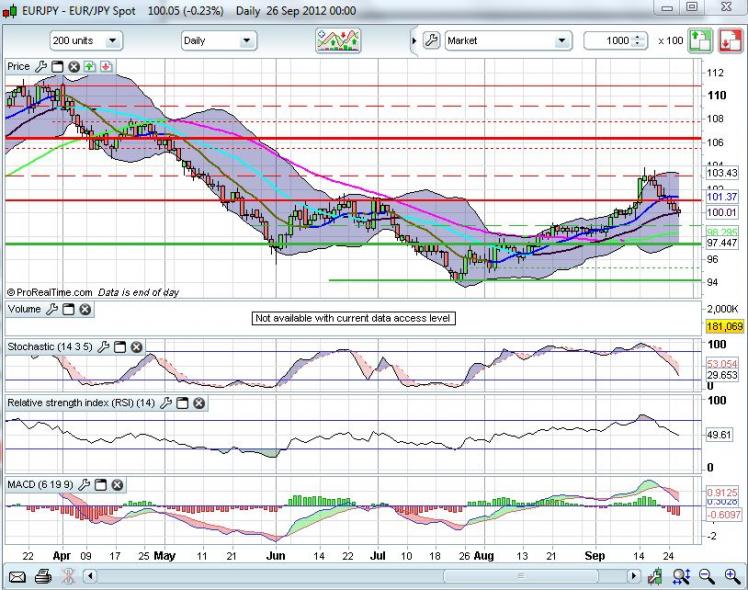Remove the Volume panel from chart
The image size is (748, 590).
coord(85,309)
